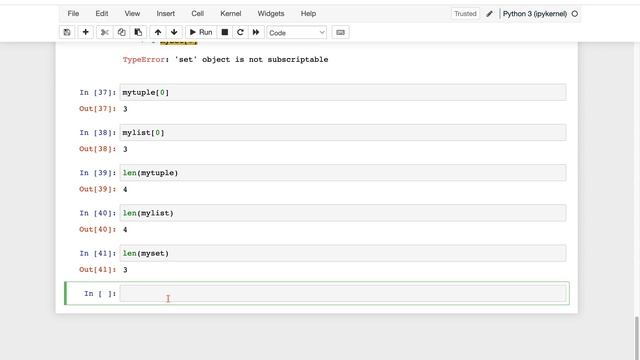Open the Widgets menu

(271, 13)
